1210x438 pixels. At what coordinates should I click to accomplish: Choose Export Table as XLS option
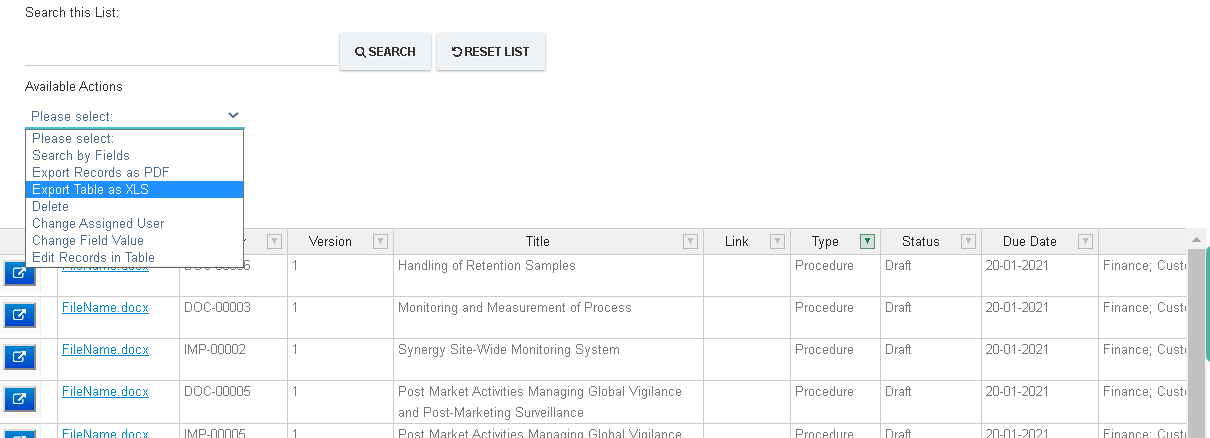(134, 190)
